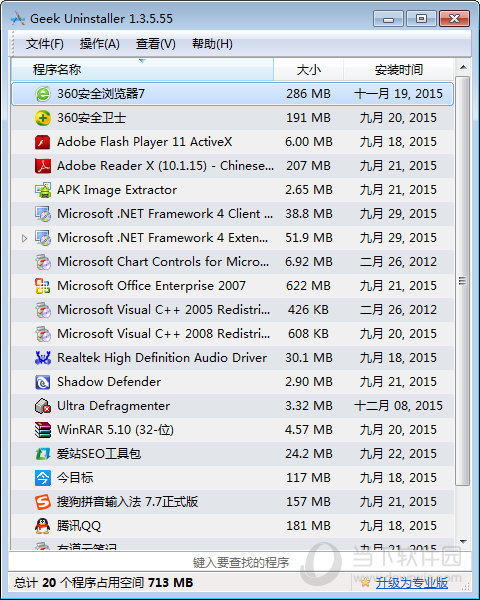The image size is (480, 600).
Task: Click the 24.2 MB size value
Action: (x=309, y=454)
